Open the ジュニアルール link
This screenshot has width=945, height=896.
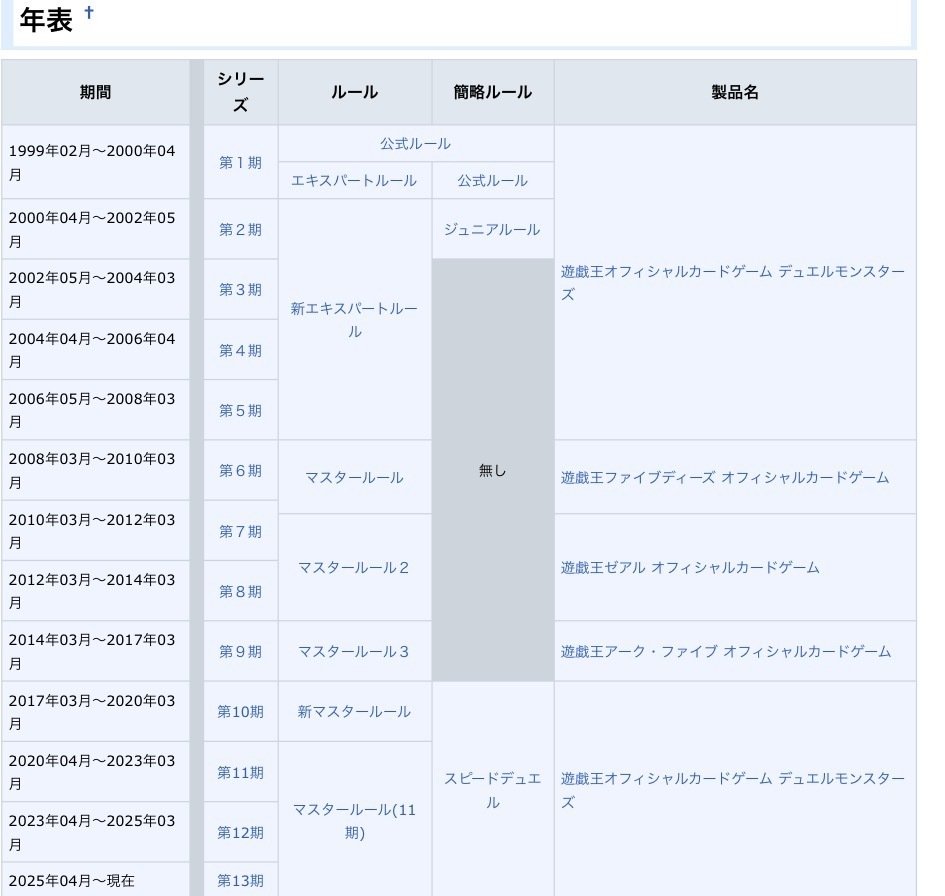pos(492,228)
